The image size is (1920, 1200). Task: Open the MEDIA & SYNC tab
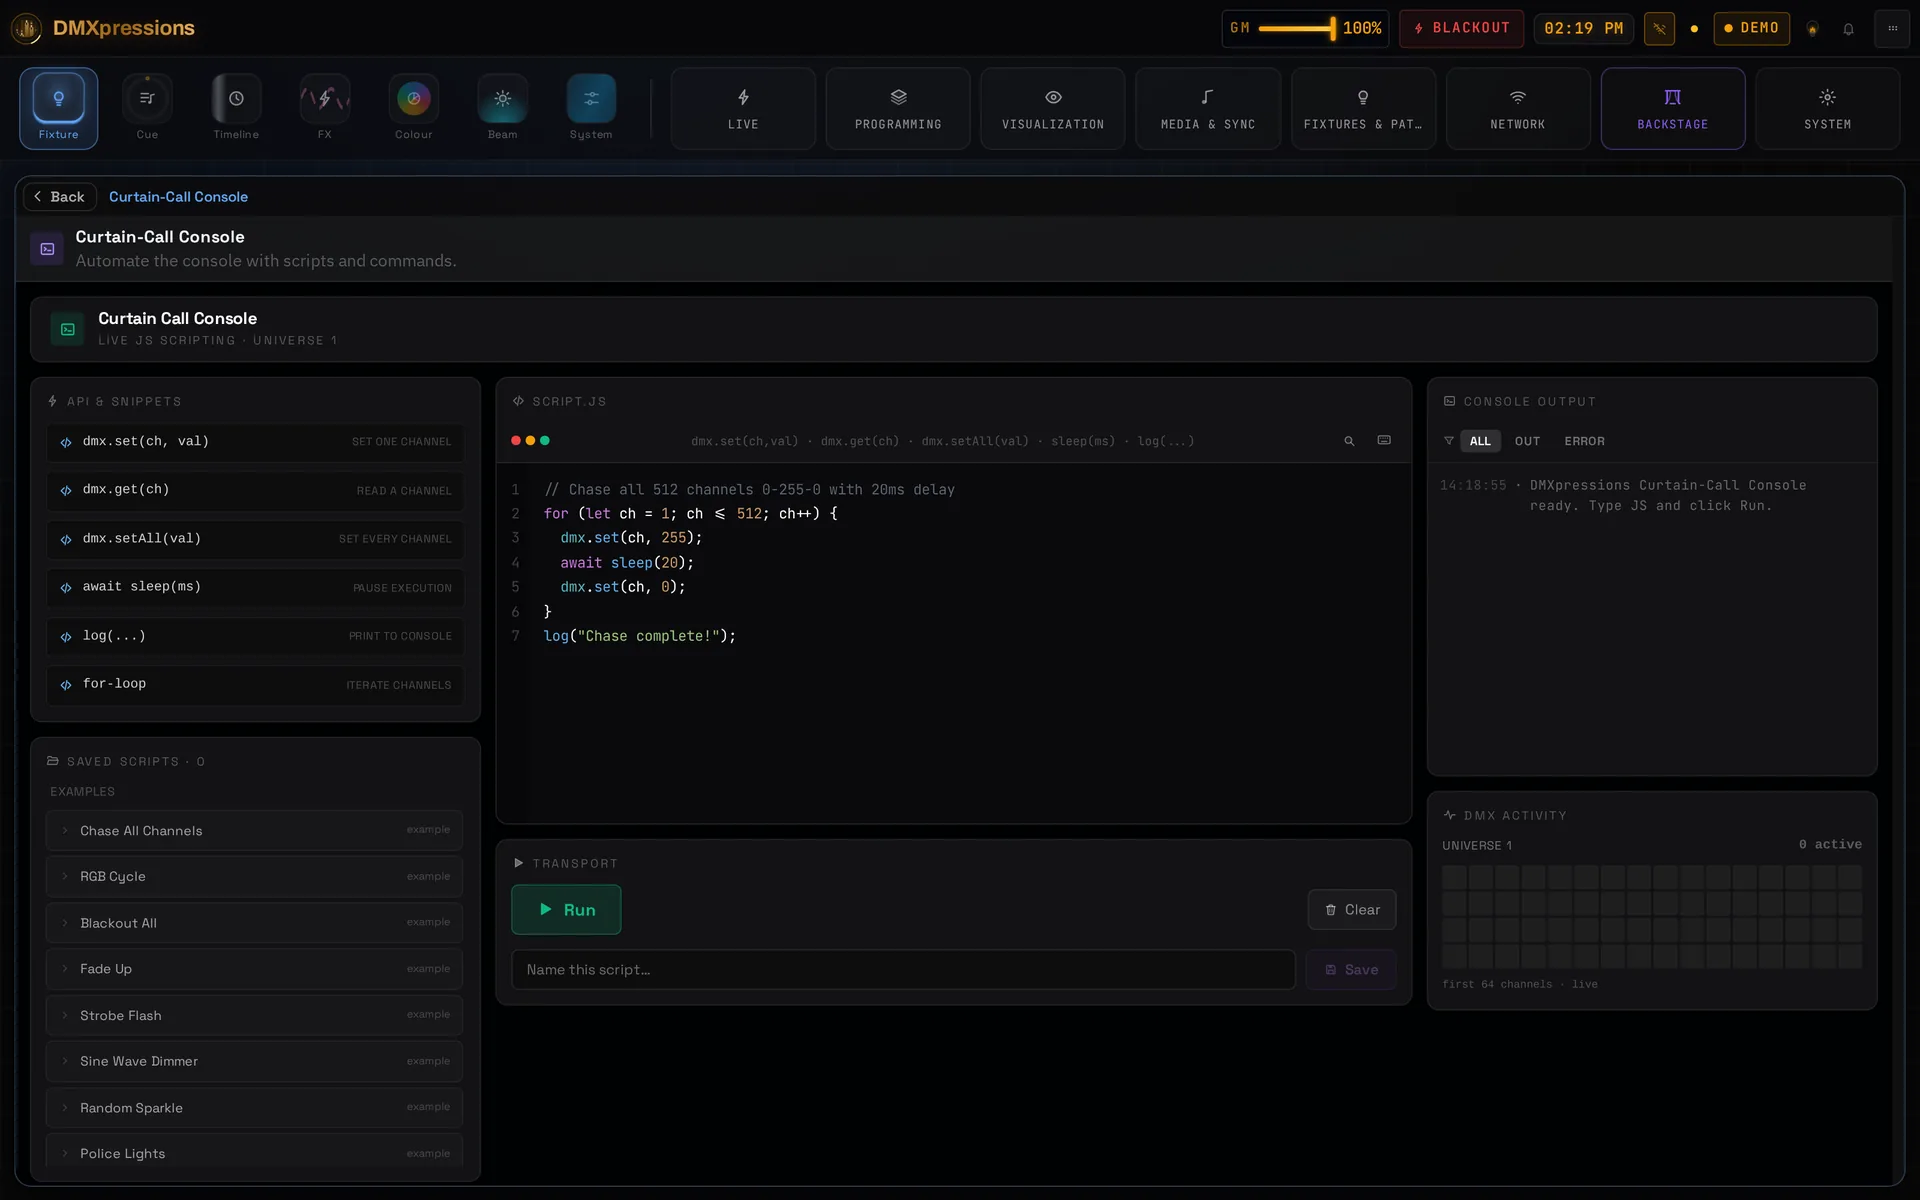coord(1208,108)
